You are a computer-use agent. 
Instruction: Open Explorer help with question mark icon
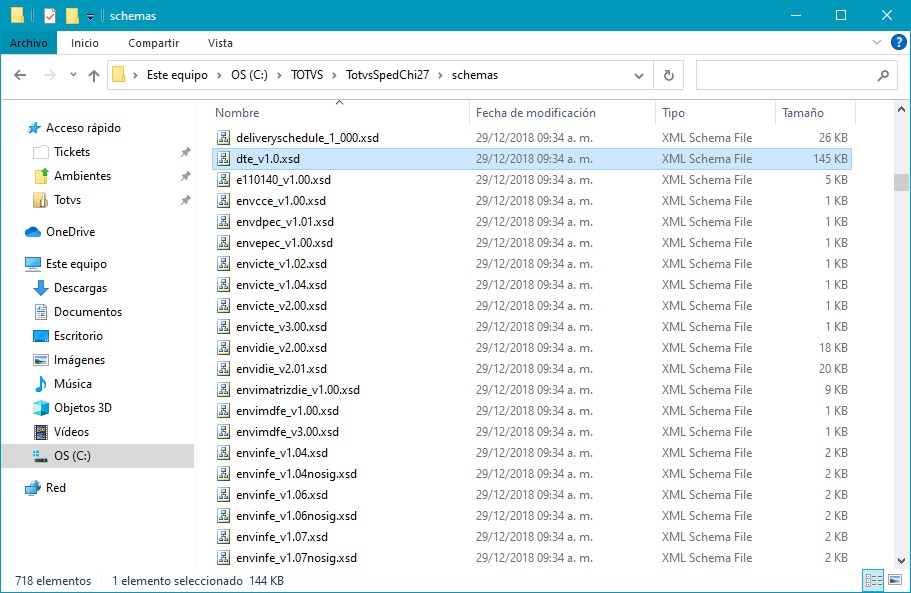point(898,42)
